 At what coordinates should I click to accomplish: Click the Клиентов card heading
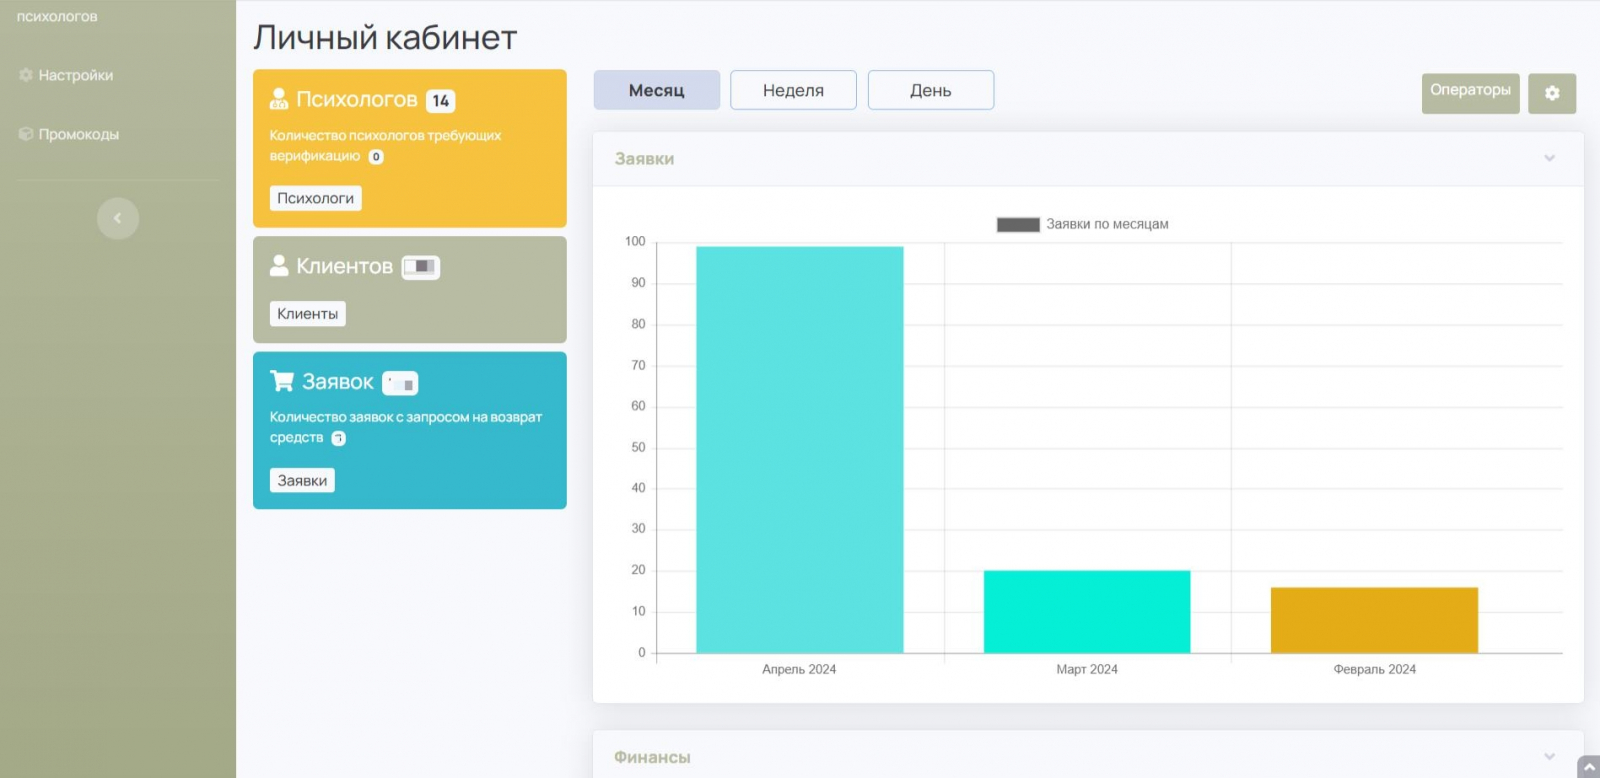tap(345, 266)
